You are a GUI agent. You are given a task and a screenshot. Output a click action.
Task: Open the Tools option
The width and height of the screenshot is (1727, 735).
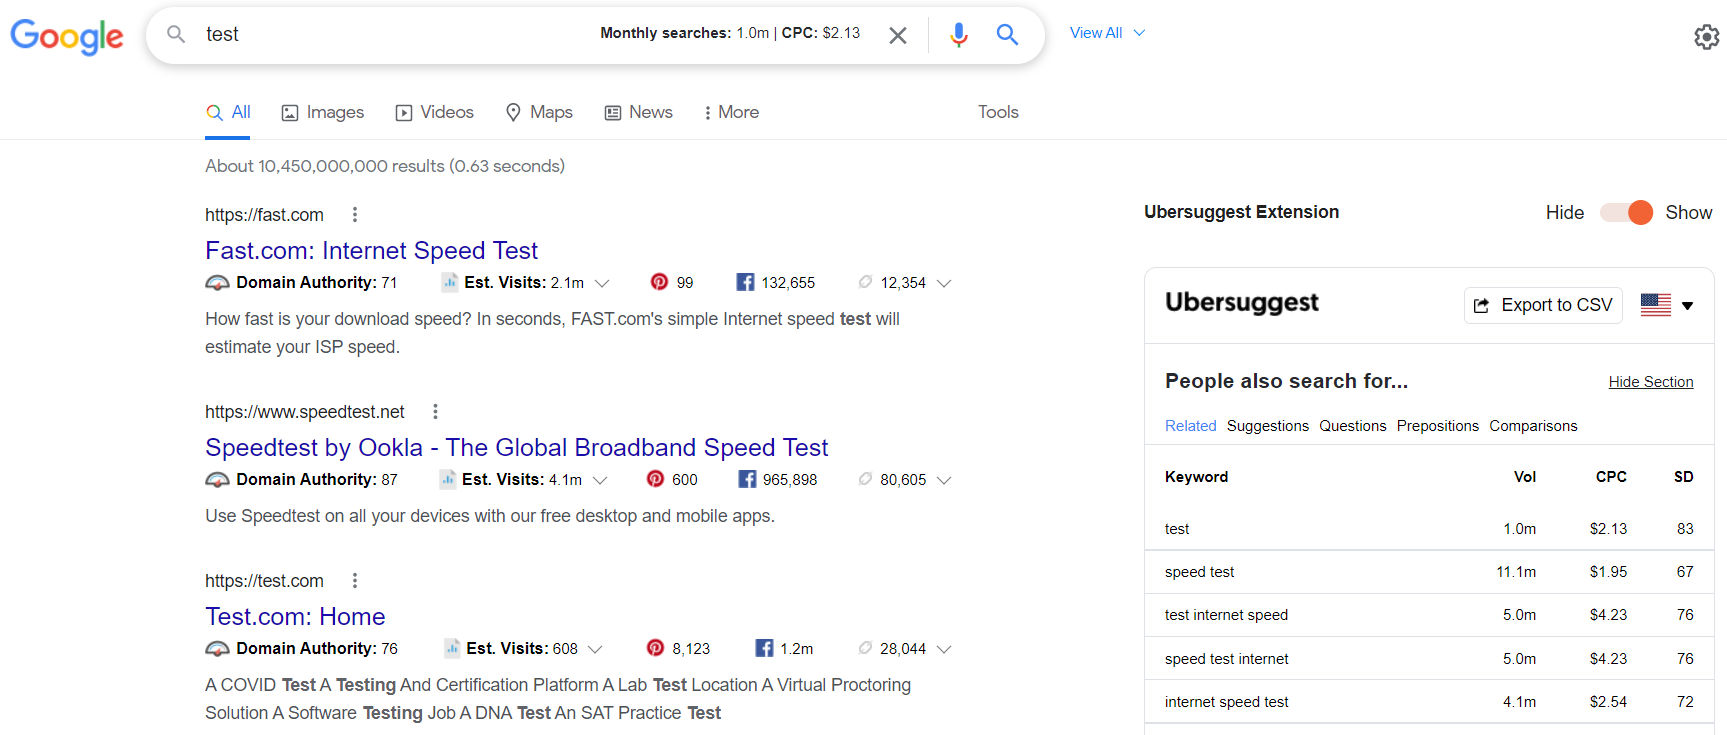pyautogui.click(x=998, y=112)
